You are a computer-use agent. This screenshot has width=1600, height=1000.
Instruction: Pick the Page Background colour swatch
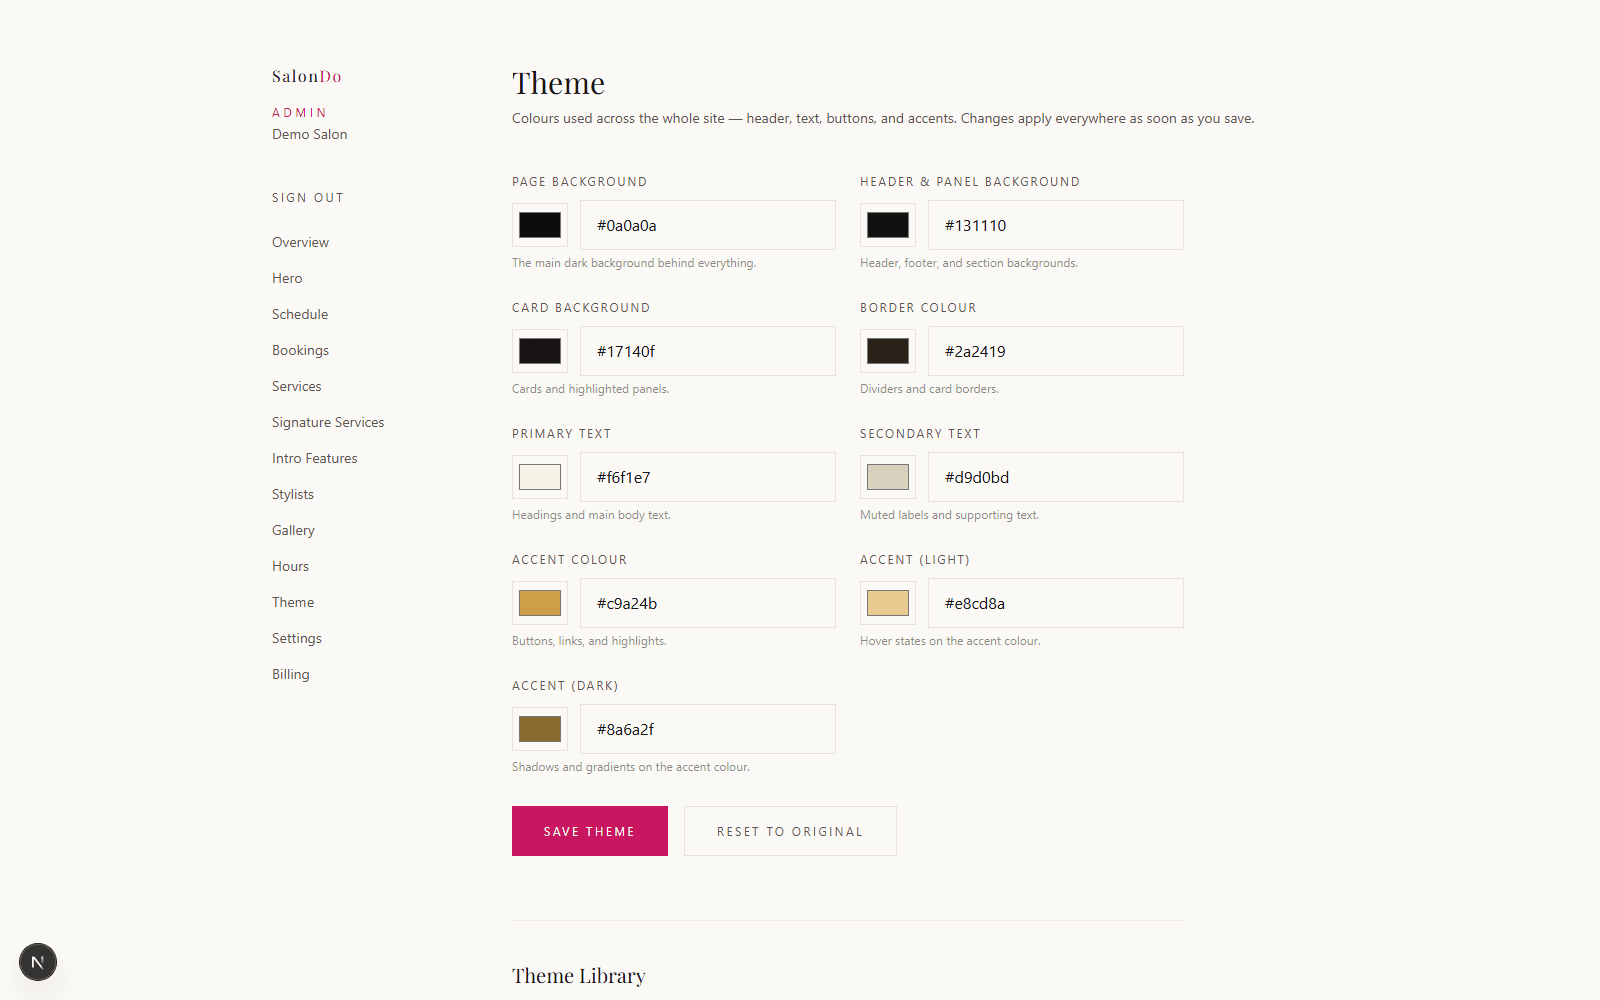click(x=540, y=225)
